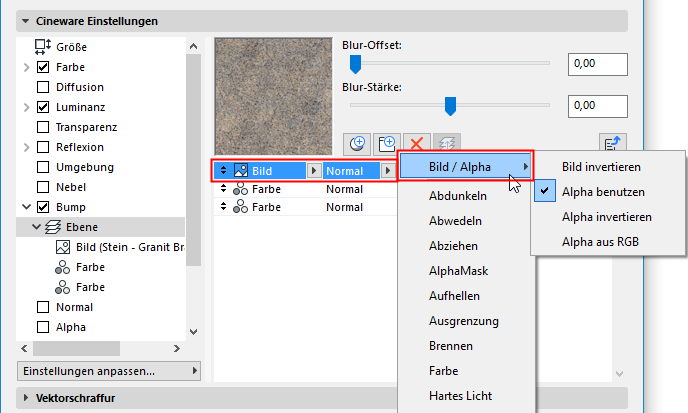Enable the Umgebung checkbox
The image size is (688, 413).
click(43, 167)
